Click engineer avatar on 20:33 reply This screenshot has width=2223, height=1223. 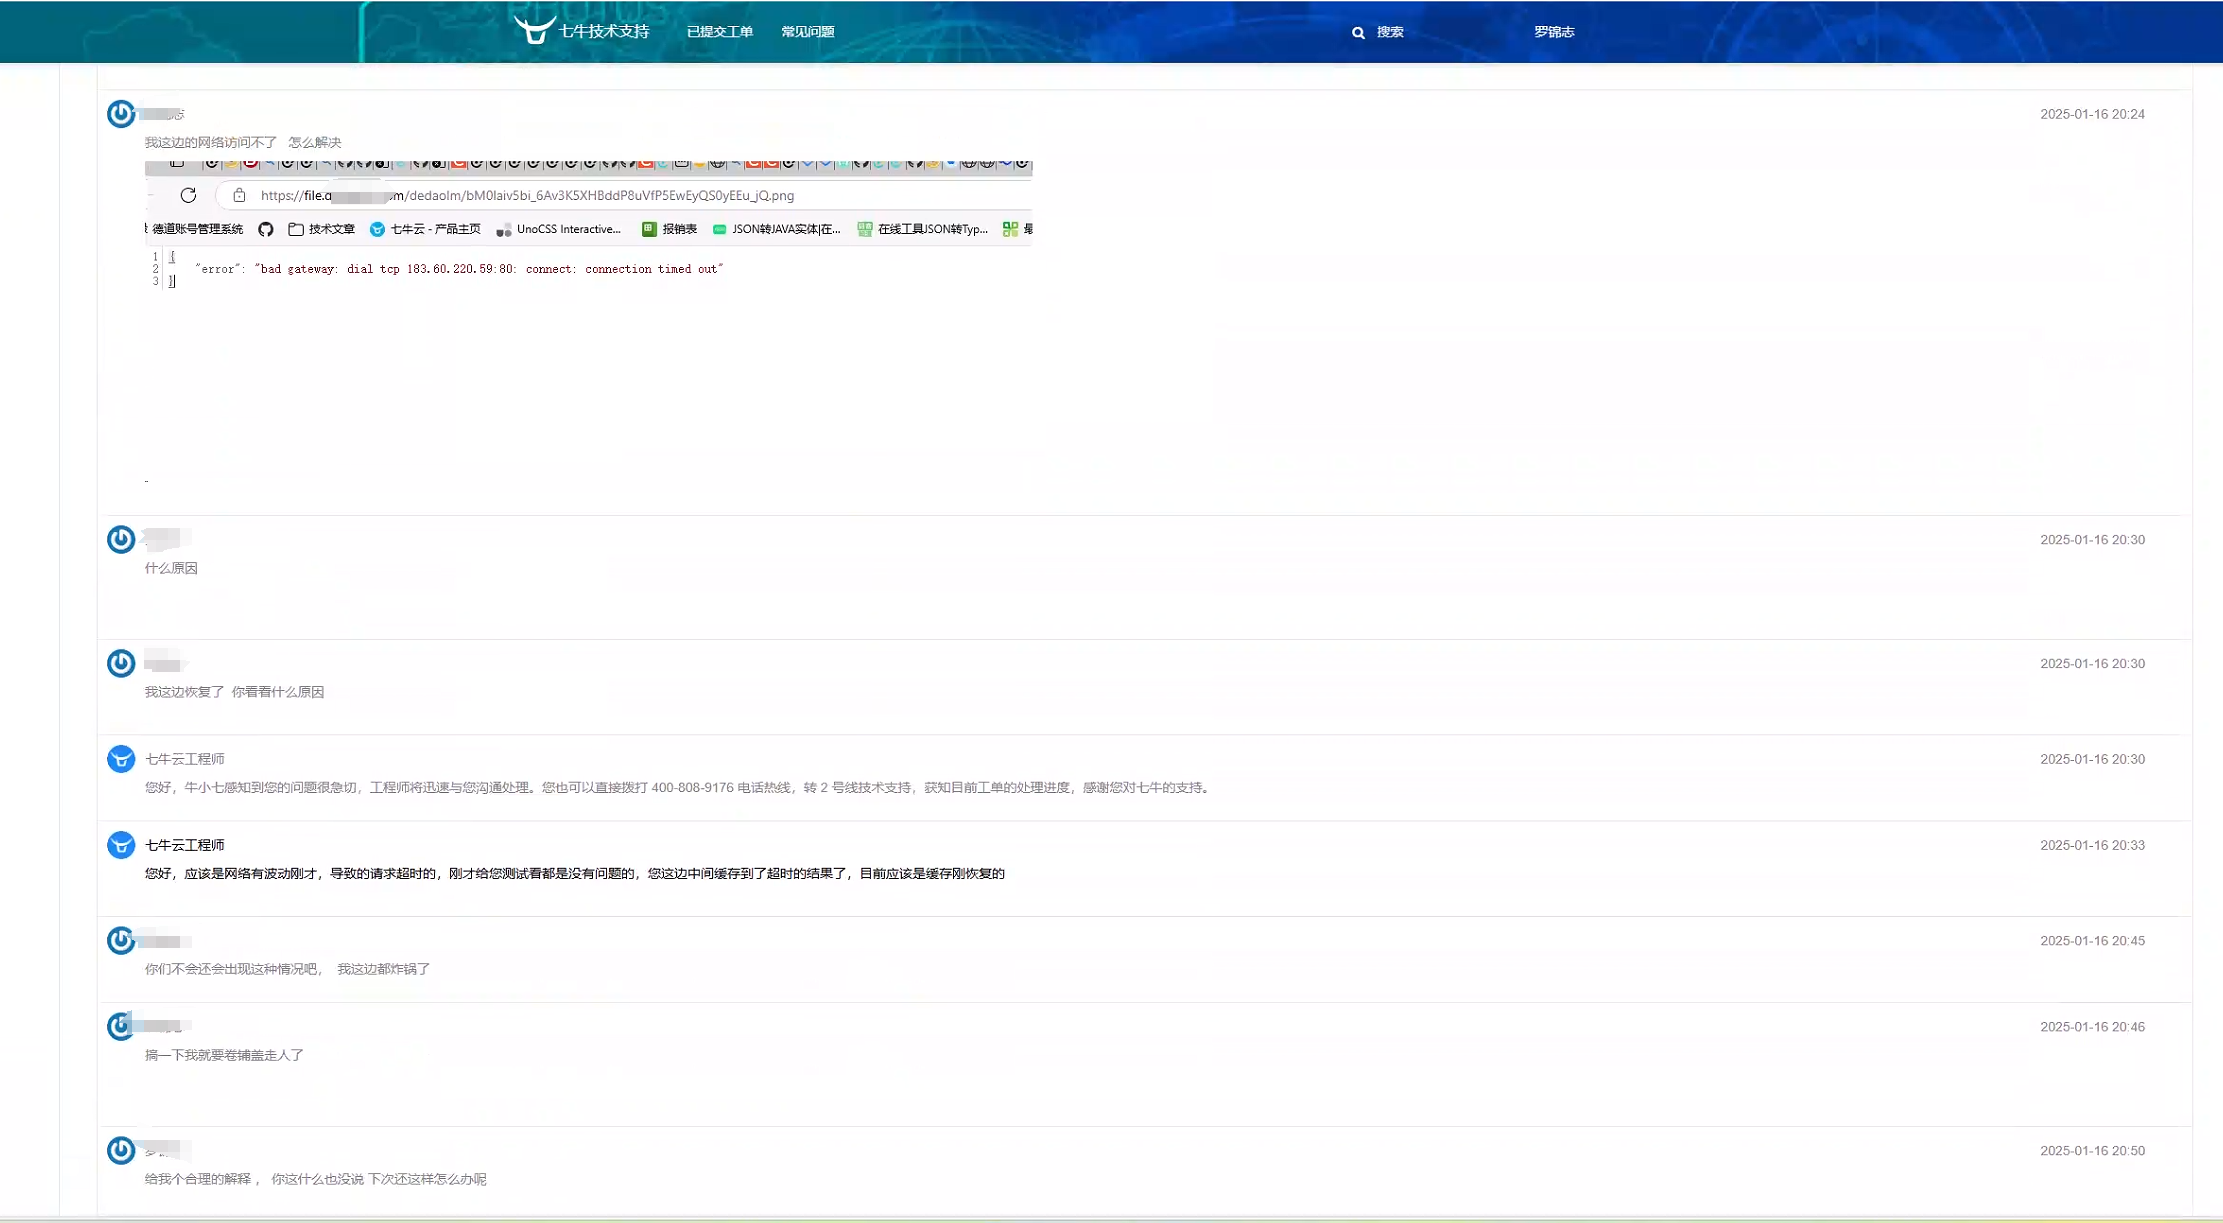point(121,845)
